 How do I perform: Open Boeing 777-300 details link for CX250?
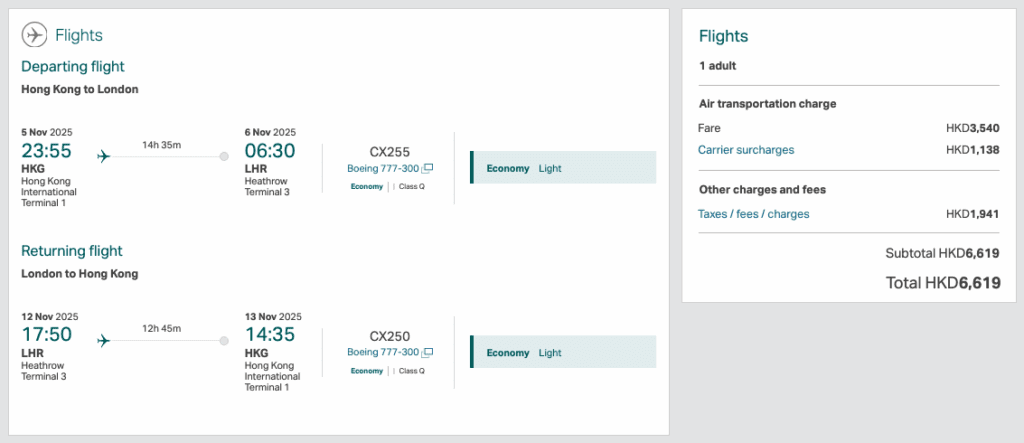pos(383,352)
